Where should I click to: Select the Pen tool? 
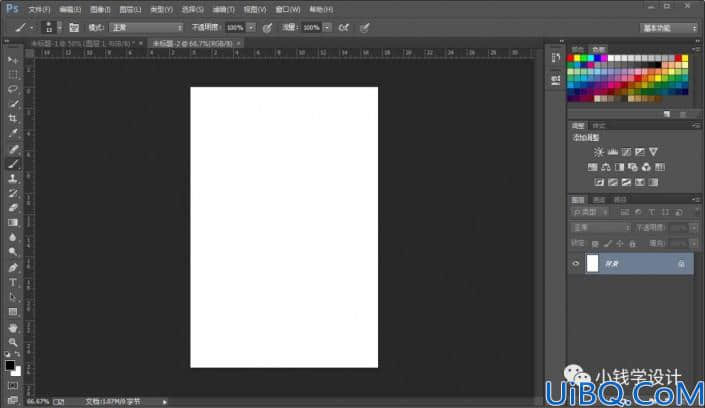pyautogui.click(x=13, y=268)
